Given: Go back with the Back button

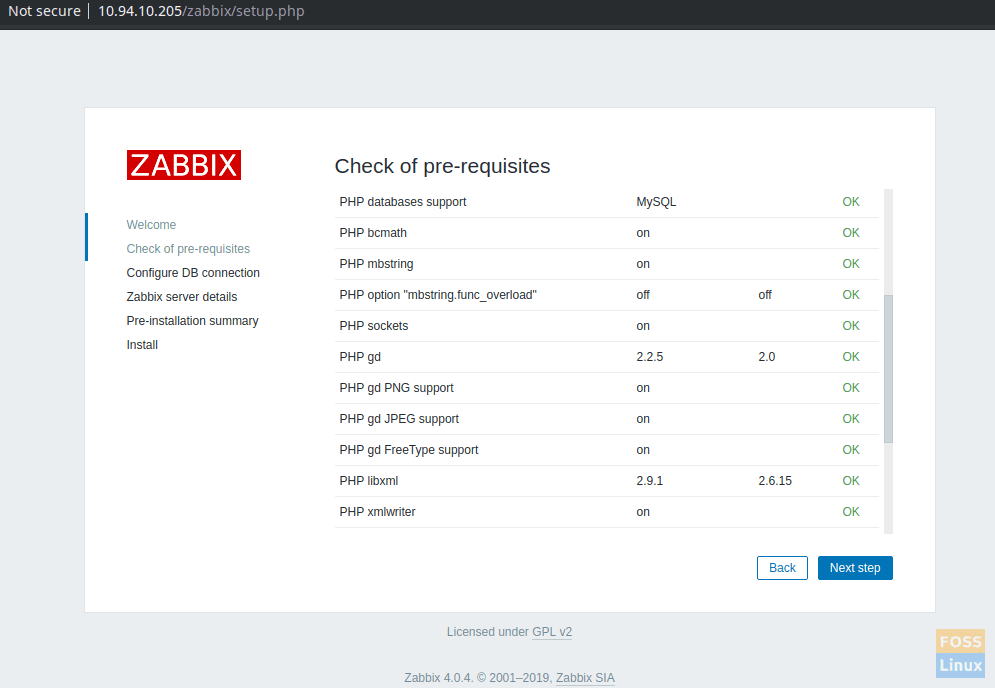Looking at the screenshot, I should [x=782, y=568].
